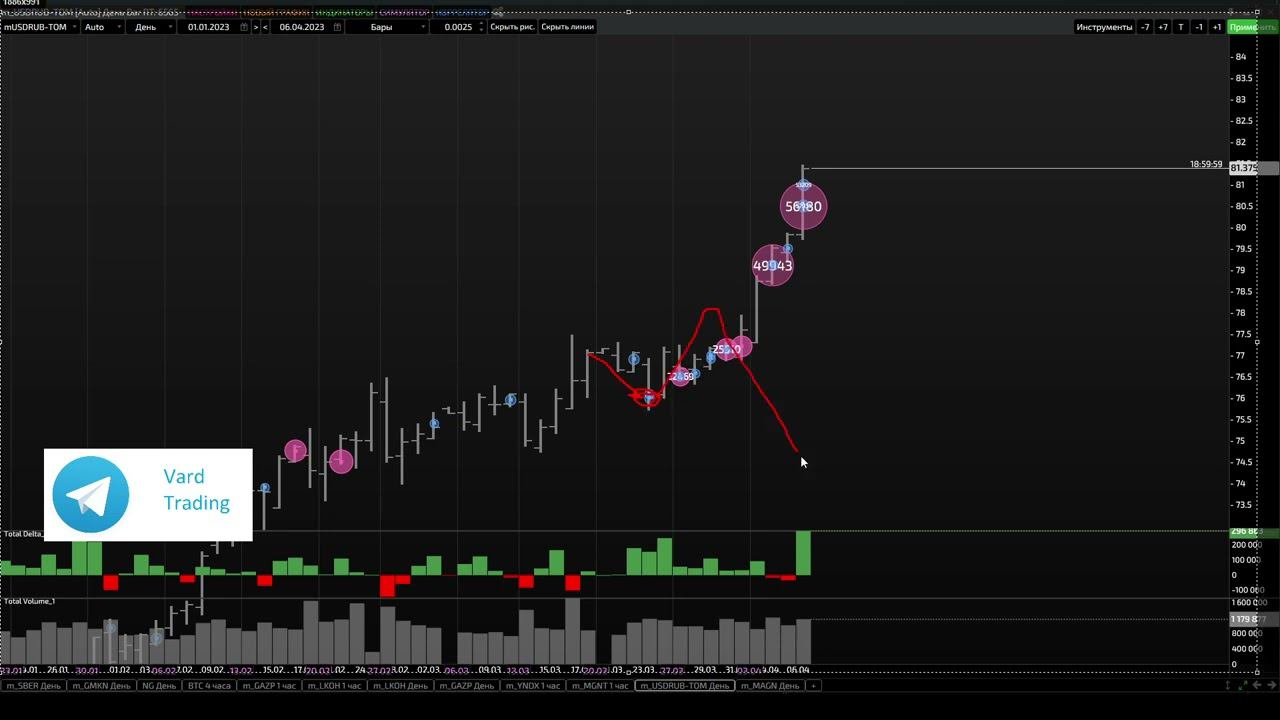Switch to the m_YNDX 1 час tab
1280x720 pixels.
533,686
